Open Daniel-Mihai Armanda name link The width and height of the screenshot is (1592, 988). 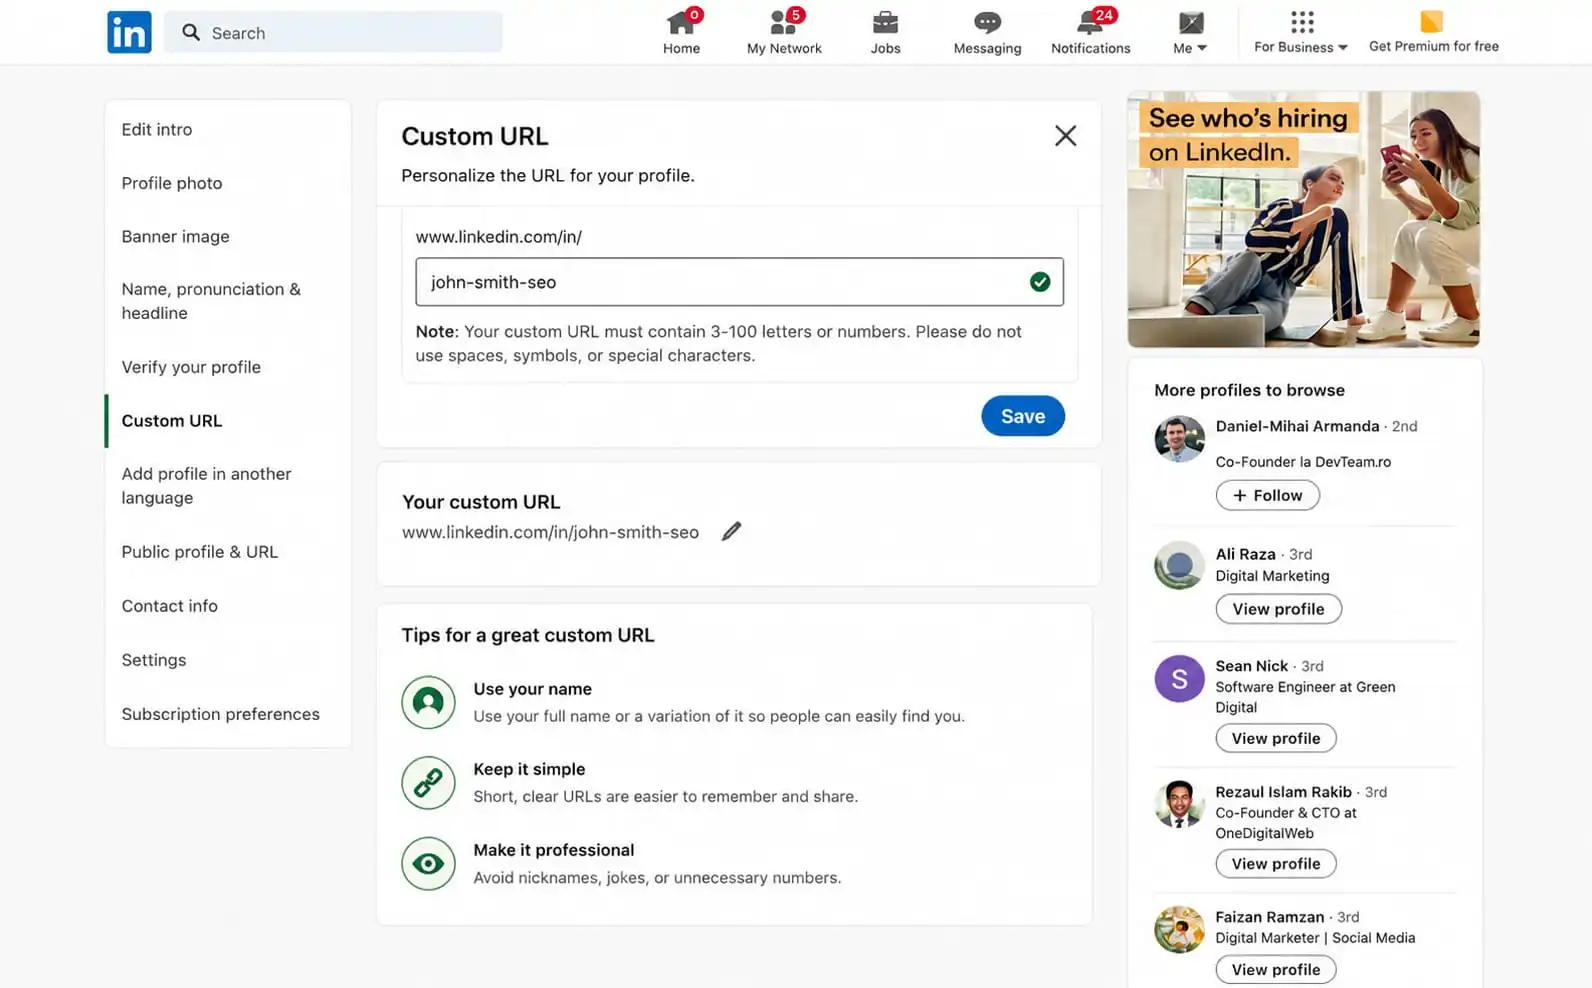1297,426
